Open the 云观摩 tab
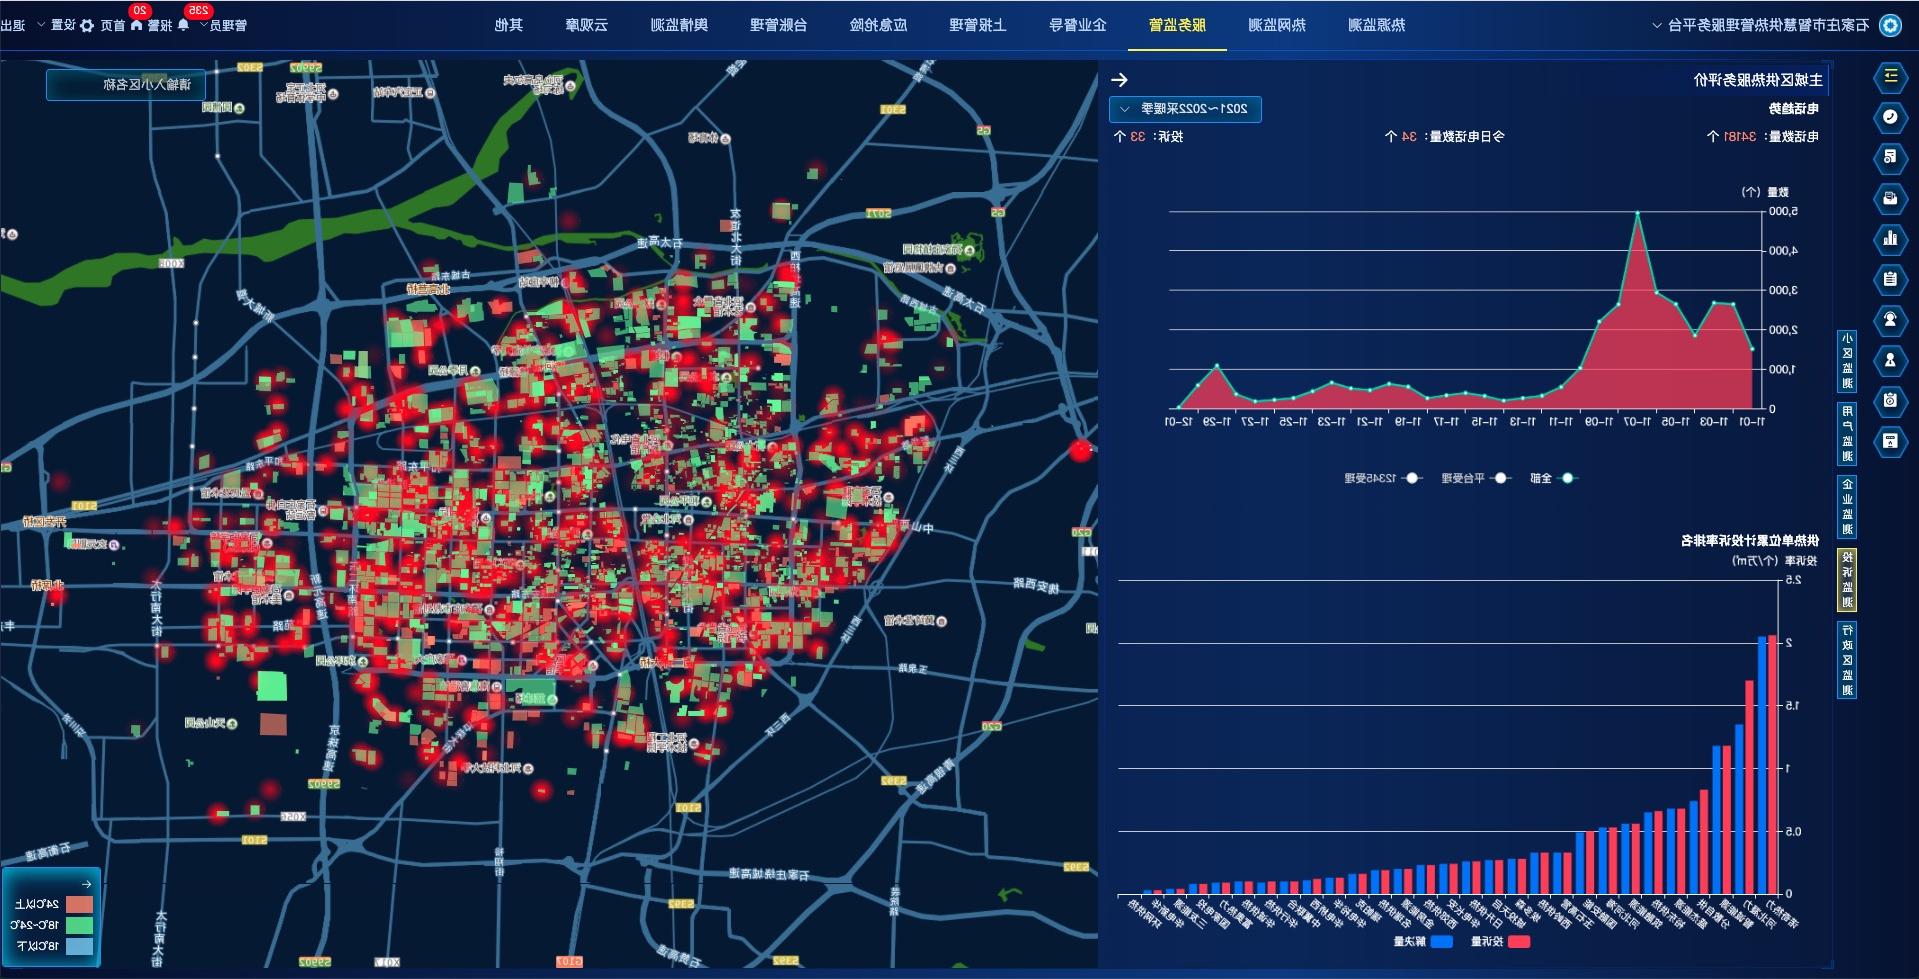1919x979 pixels. [x=586, y=25]
